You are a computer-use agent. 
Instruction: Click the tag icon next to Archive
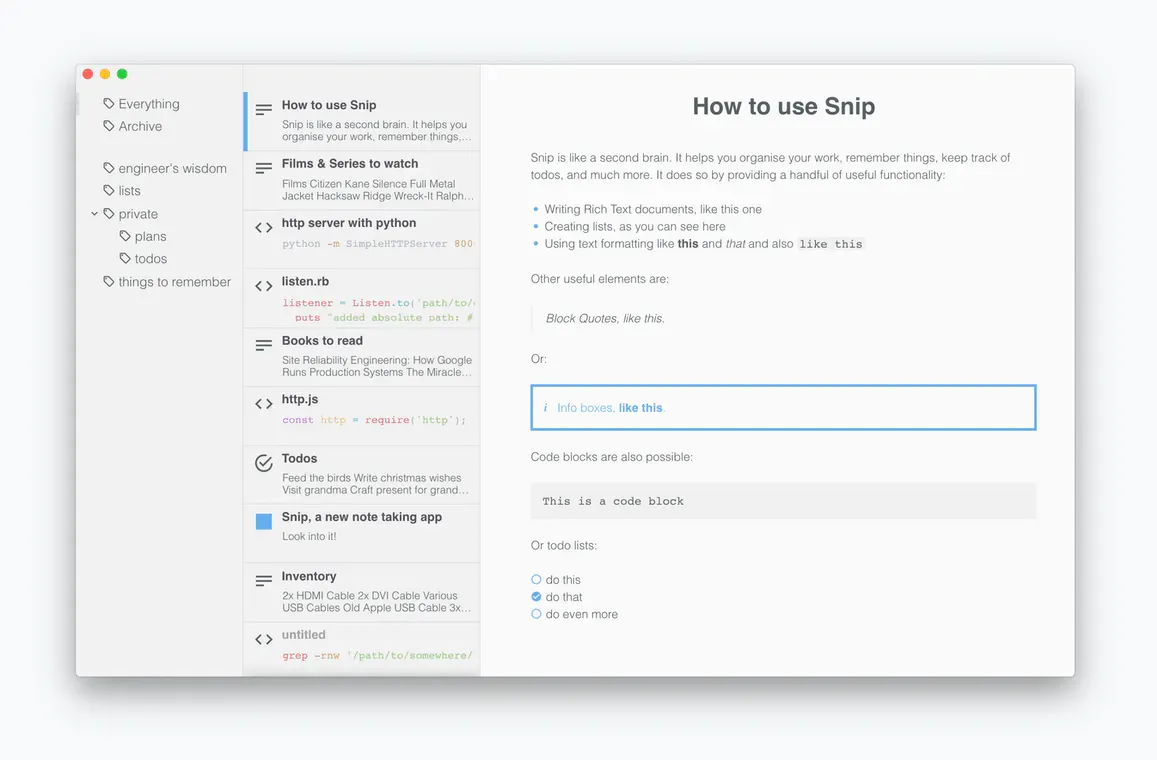pos(109,126)
